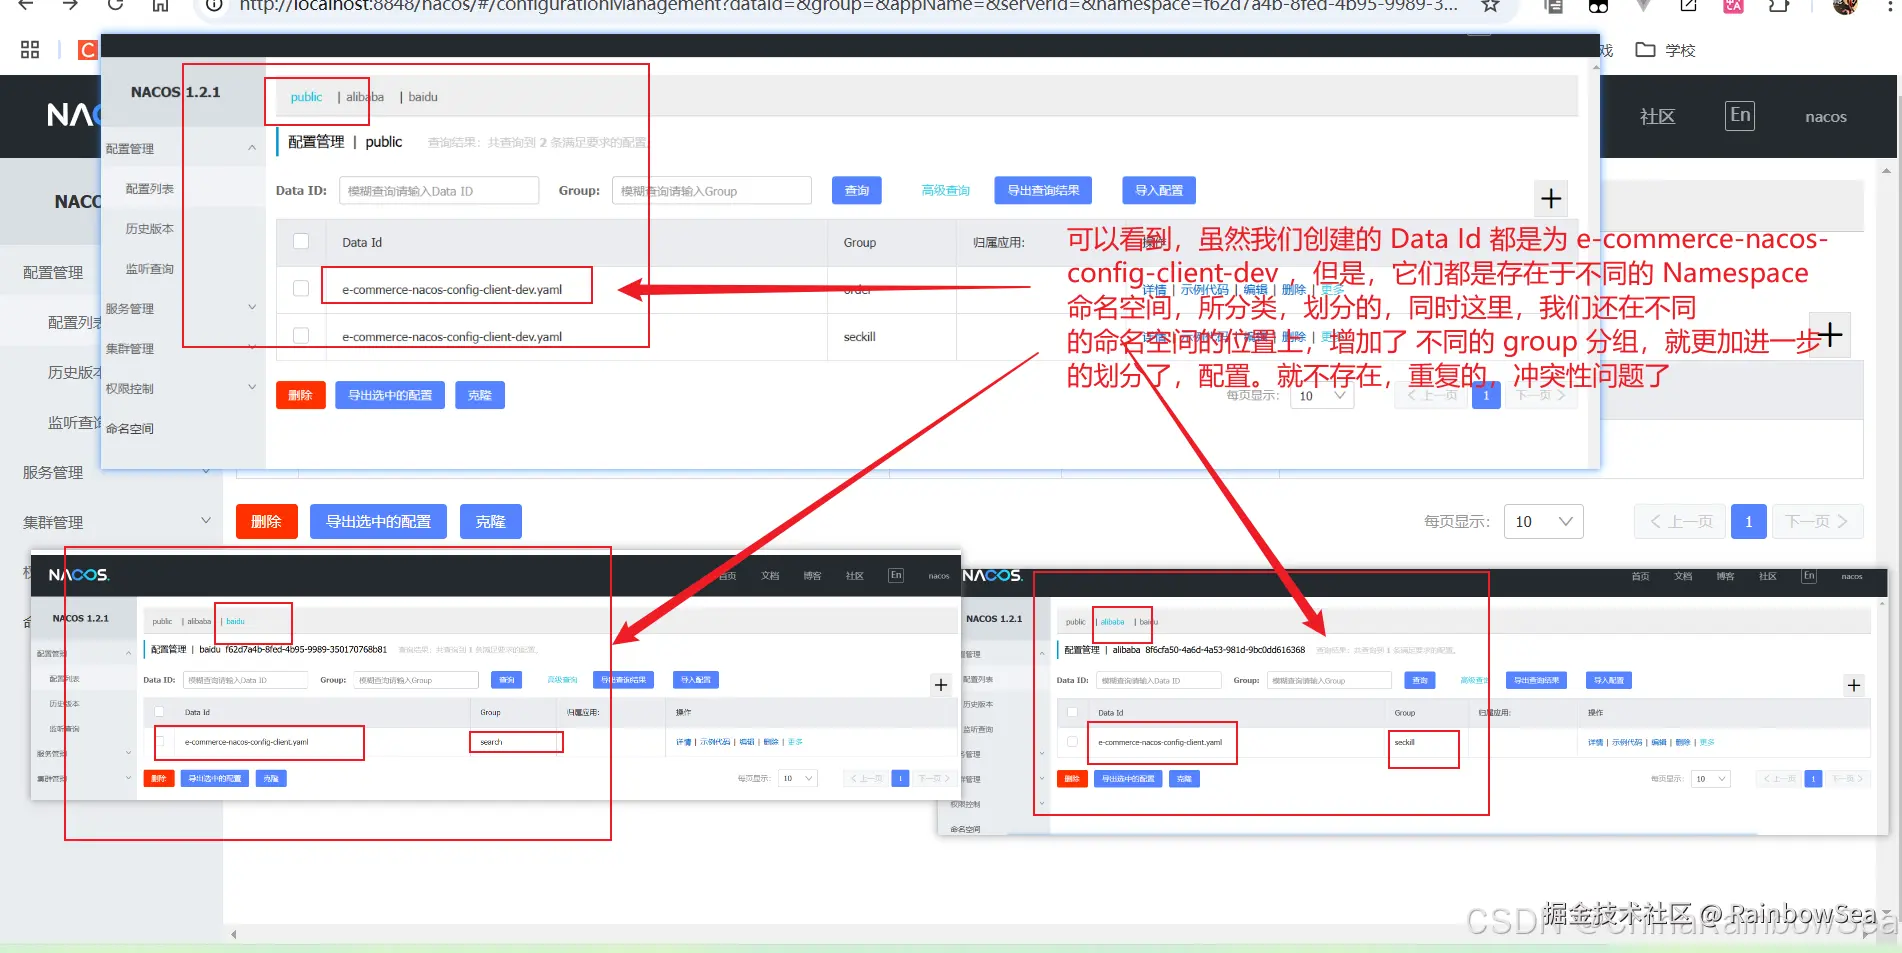The width and height of the screenshot is (1902, 953).
Task: Open the page-size dropdown in the top overlay
Action: pyautogui.click(x=1322, y=396)
